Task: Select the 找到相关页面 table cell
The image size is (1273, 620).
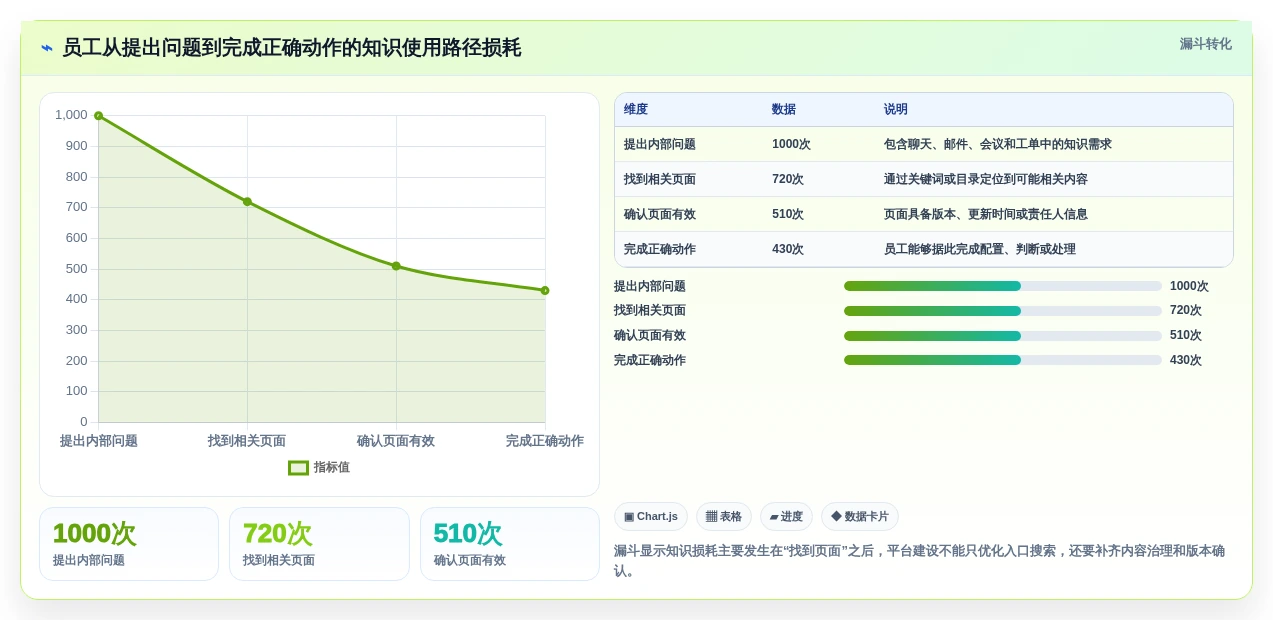Action: pos(660,179)
